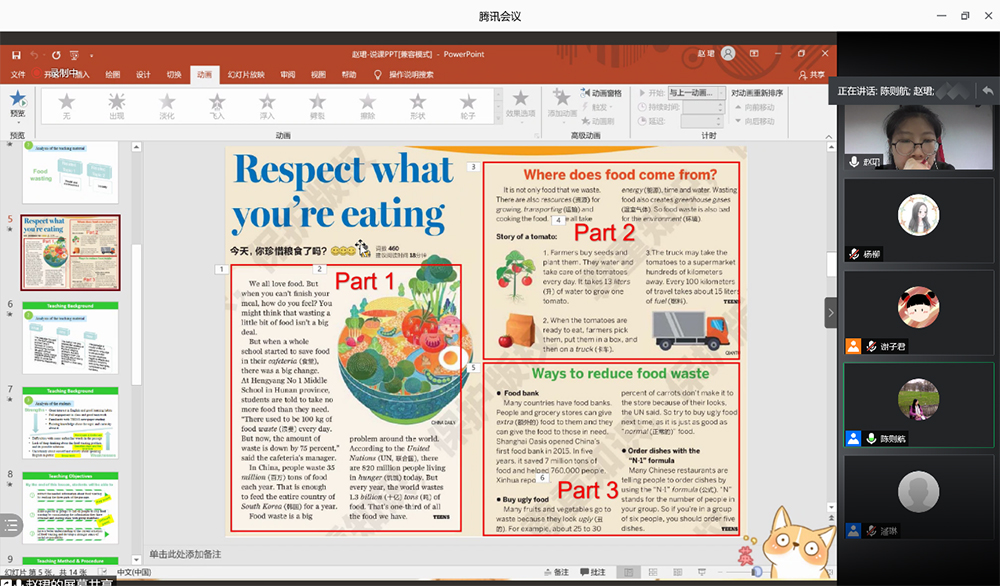The image size is (1000, 586).
Task: Toggle the 备注 notes pane in status bar
Action: tap(554, 572)
